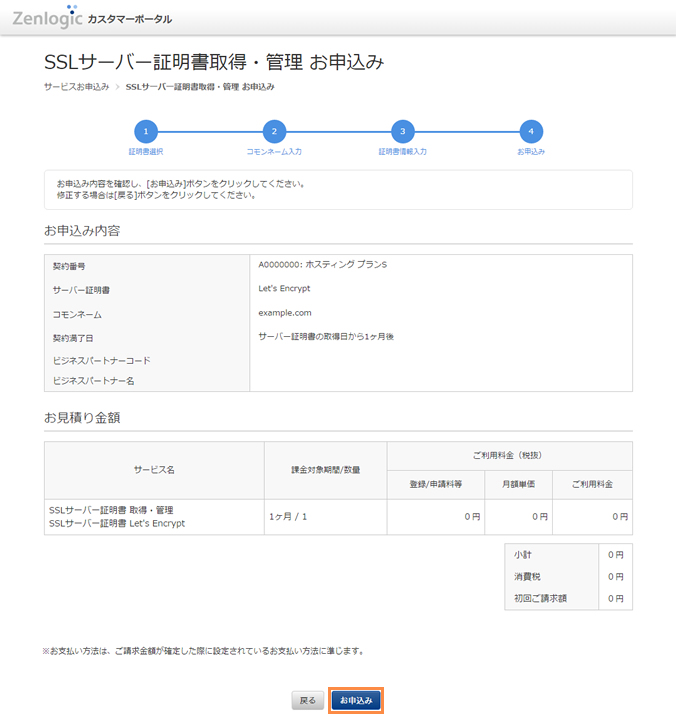
Task: Click the 初回ご請求額 total row
Action: pos(540,598)
